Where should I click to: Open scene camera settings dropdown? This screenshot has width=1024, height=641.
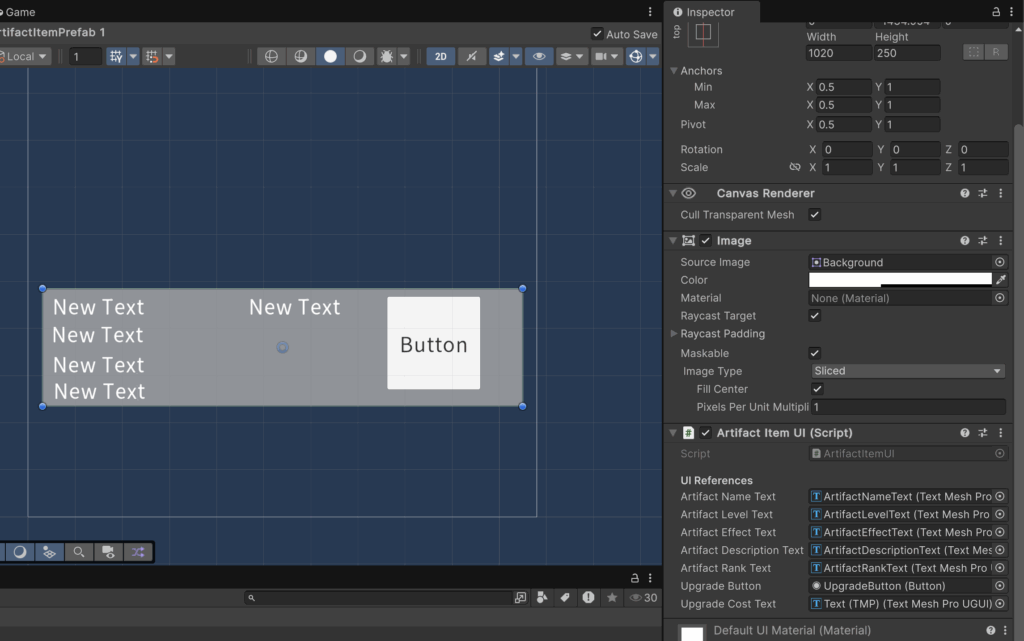(607, 56)
